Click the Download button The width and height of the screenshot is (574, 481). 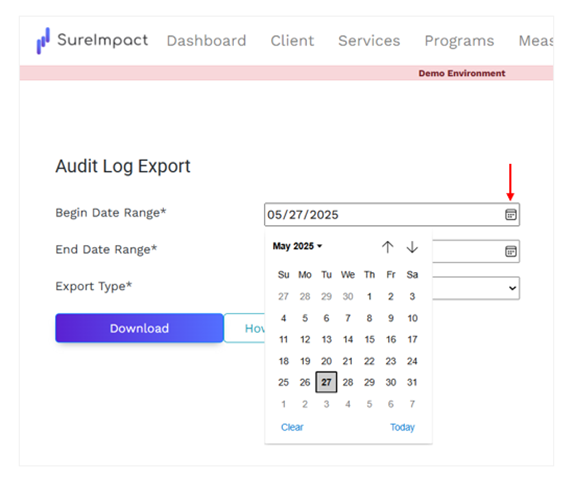click(139, 328)
